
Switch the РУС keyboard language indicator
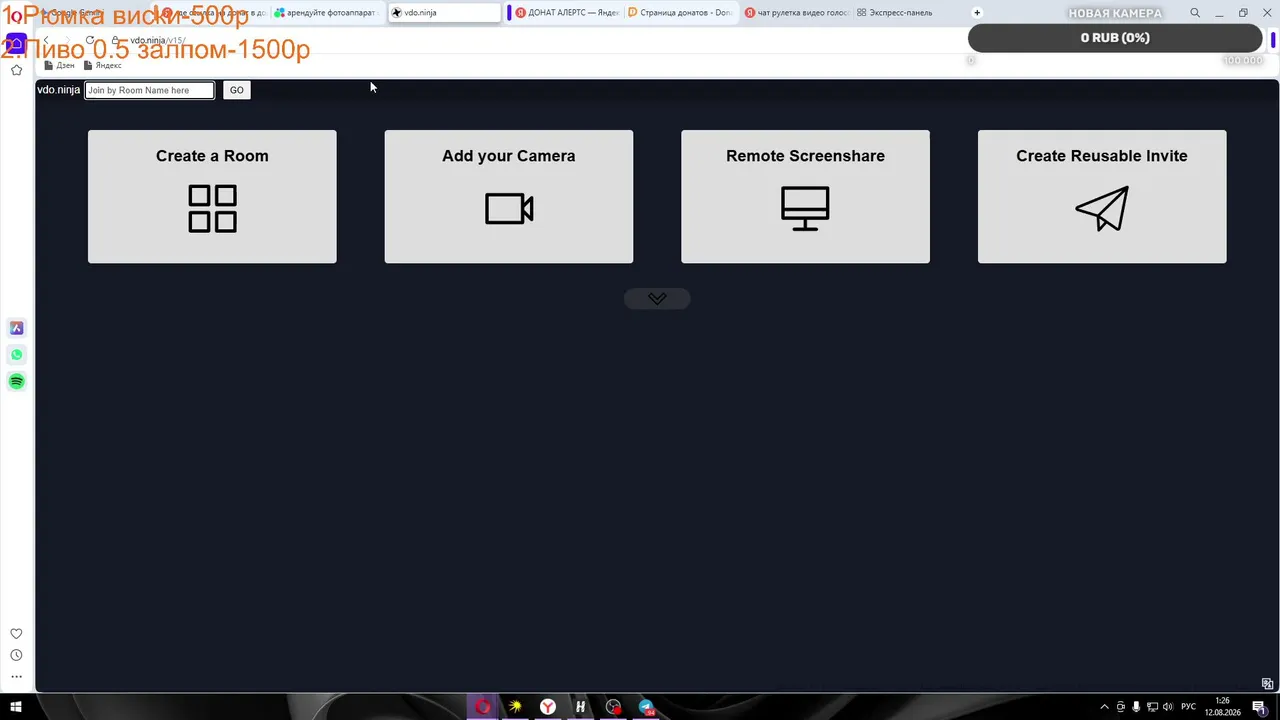(x=1189, y=707)
